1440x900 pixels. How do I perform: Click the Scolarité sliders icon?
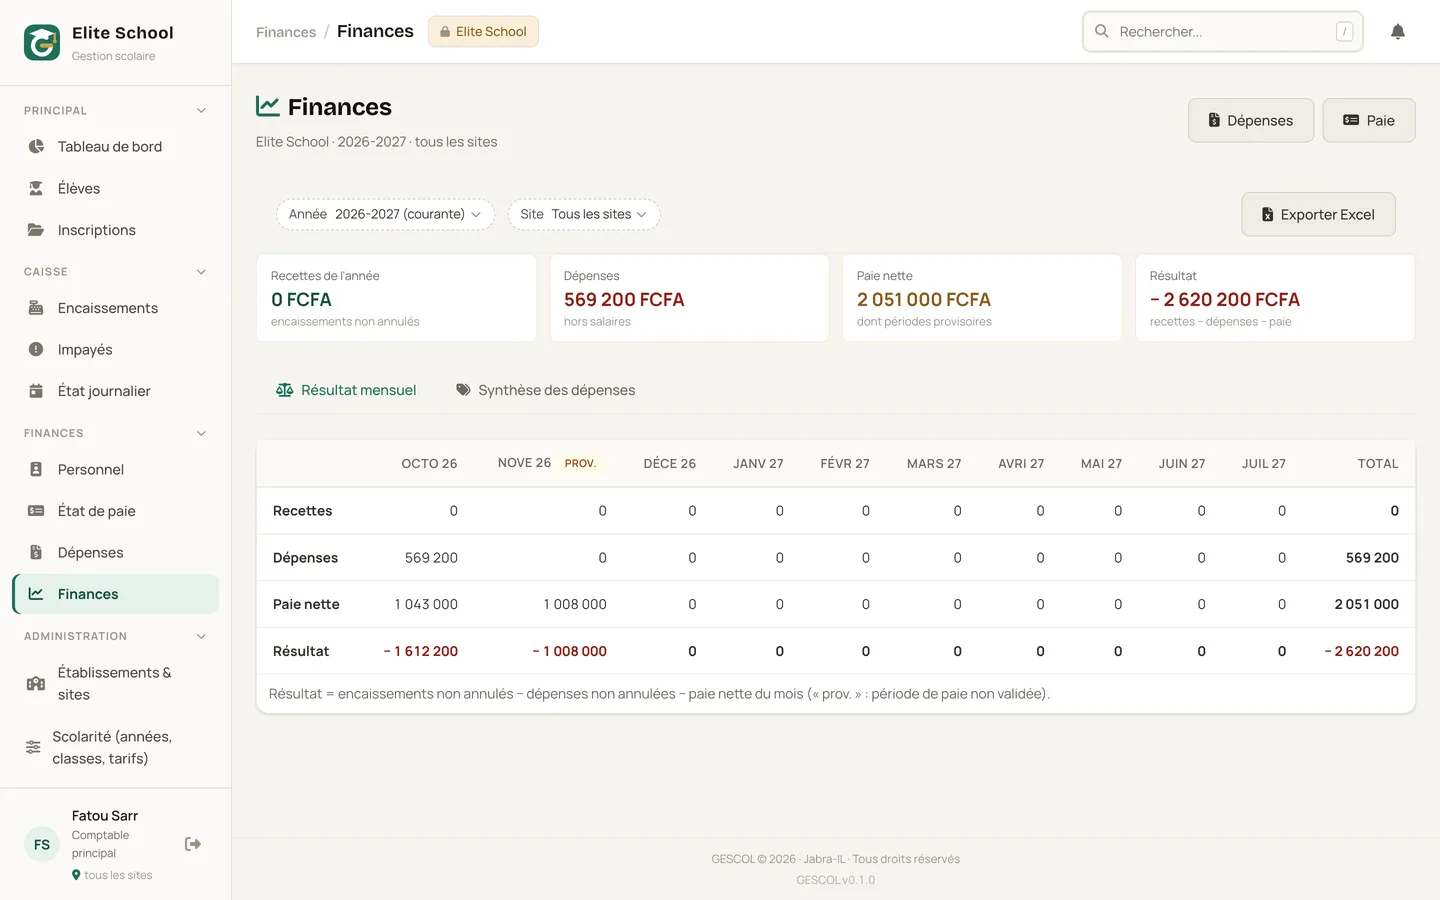click(33, 747)
